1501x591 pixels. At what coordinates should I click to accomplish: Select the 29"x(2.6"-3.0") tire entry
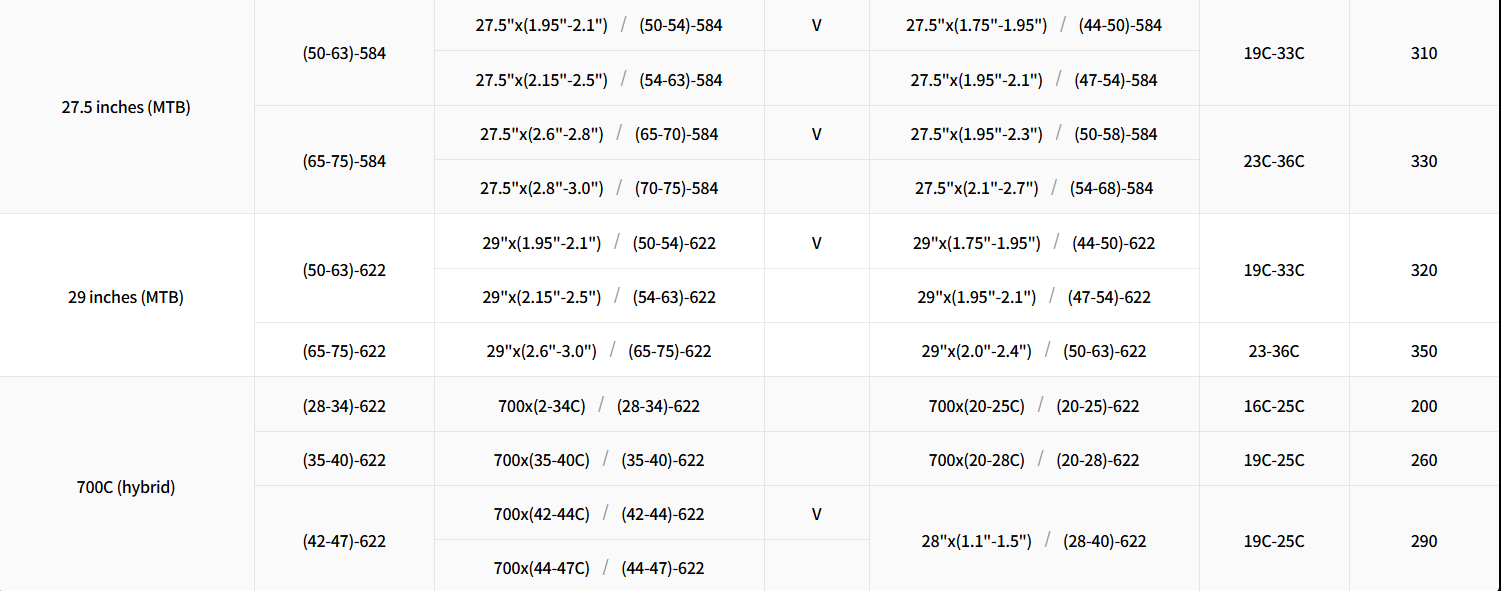(x=541, y=351)
